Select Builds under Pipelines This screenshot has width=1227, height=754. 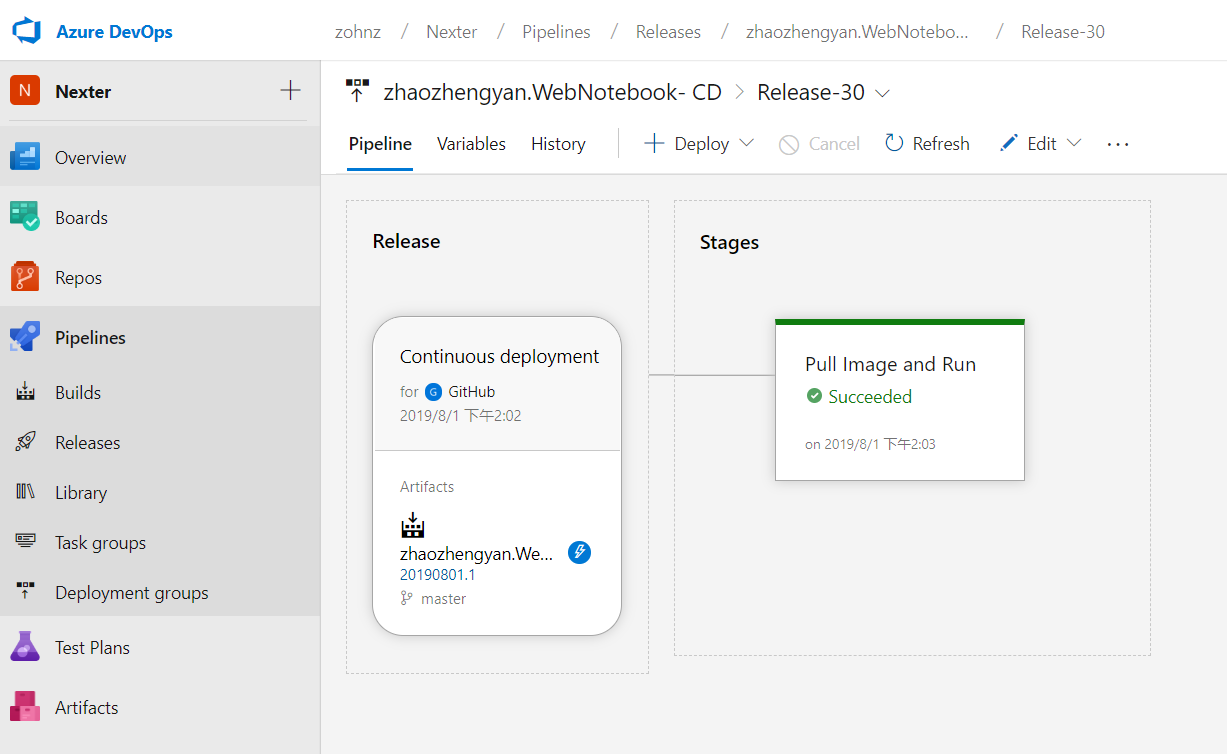coord(78,392)
